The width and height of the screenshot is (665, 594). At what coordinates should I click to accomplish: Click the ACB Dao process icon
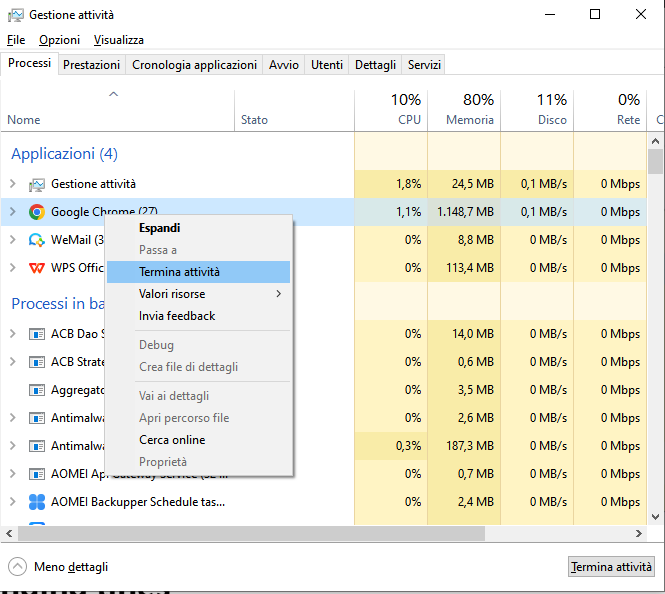[x=37, y=334]
